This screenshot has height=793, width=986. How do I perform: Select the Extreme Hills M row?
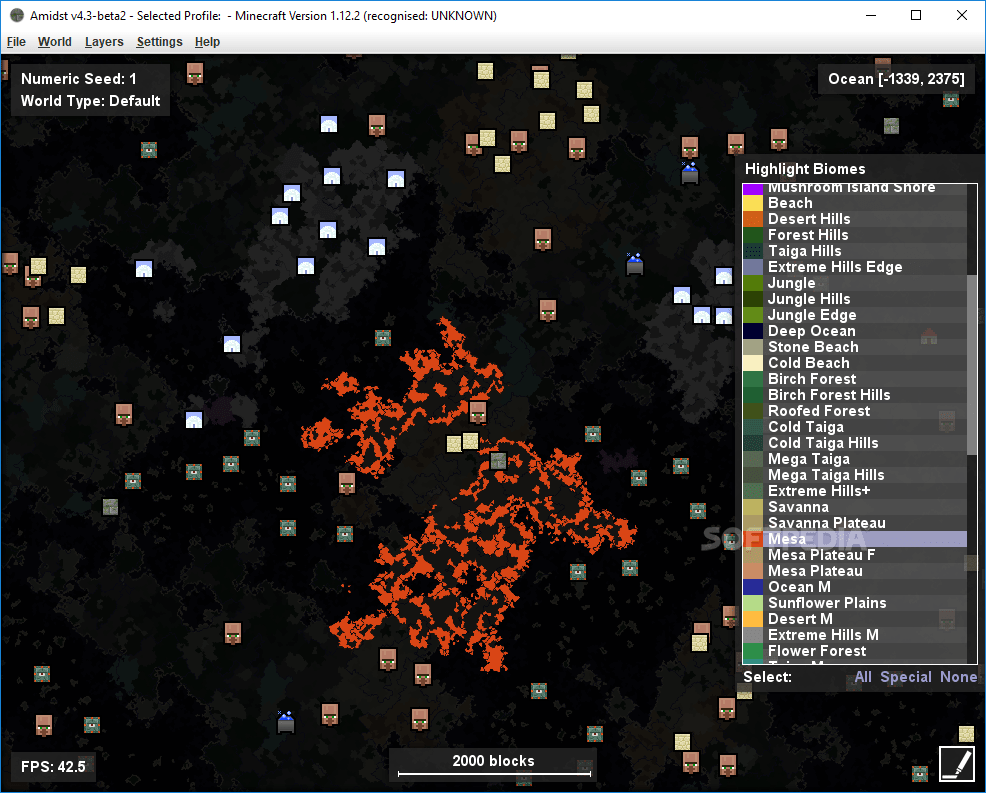(x=855, y=635)
